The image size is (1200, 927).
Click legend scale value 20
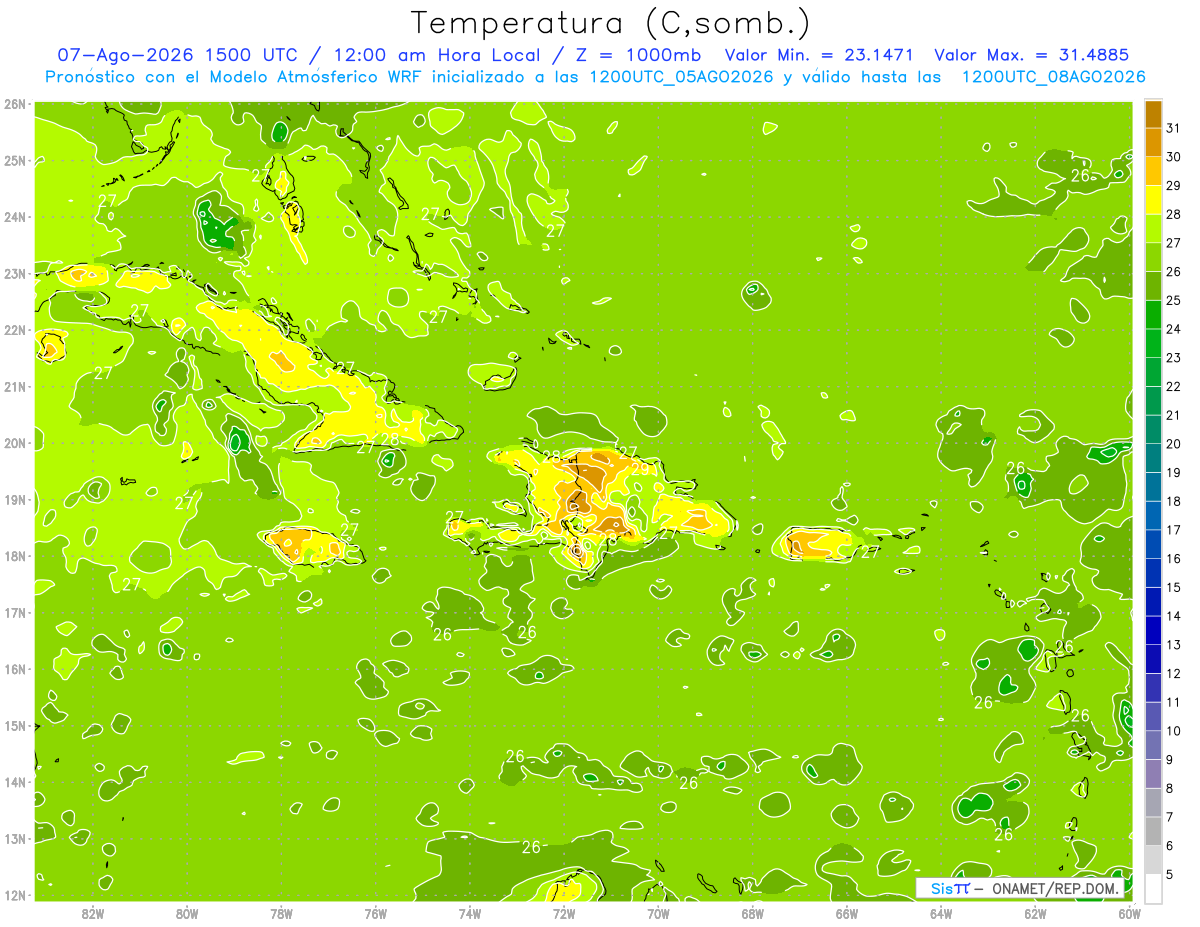coord(1174,444)
